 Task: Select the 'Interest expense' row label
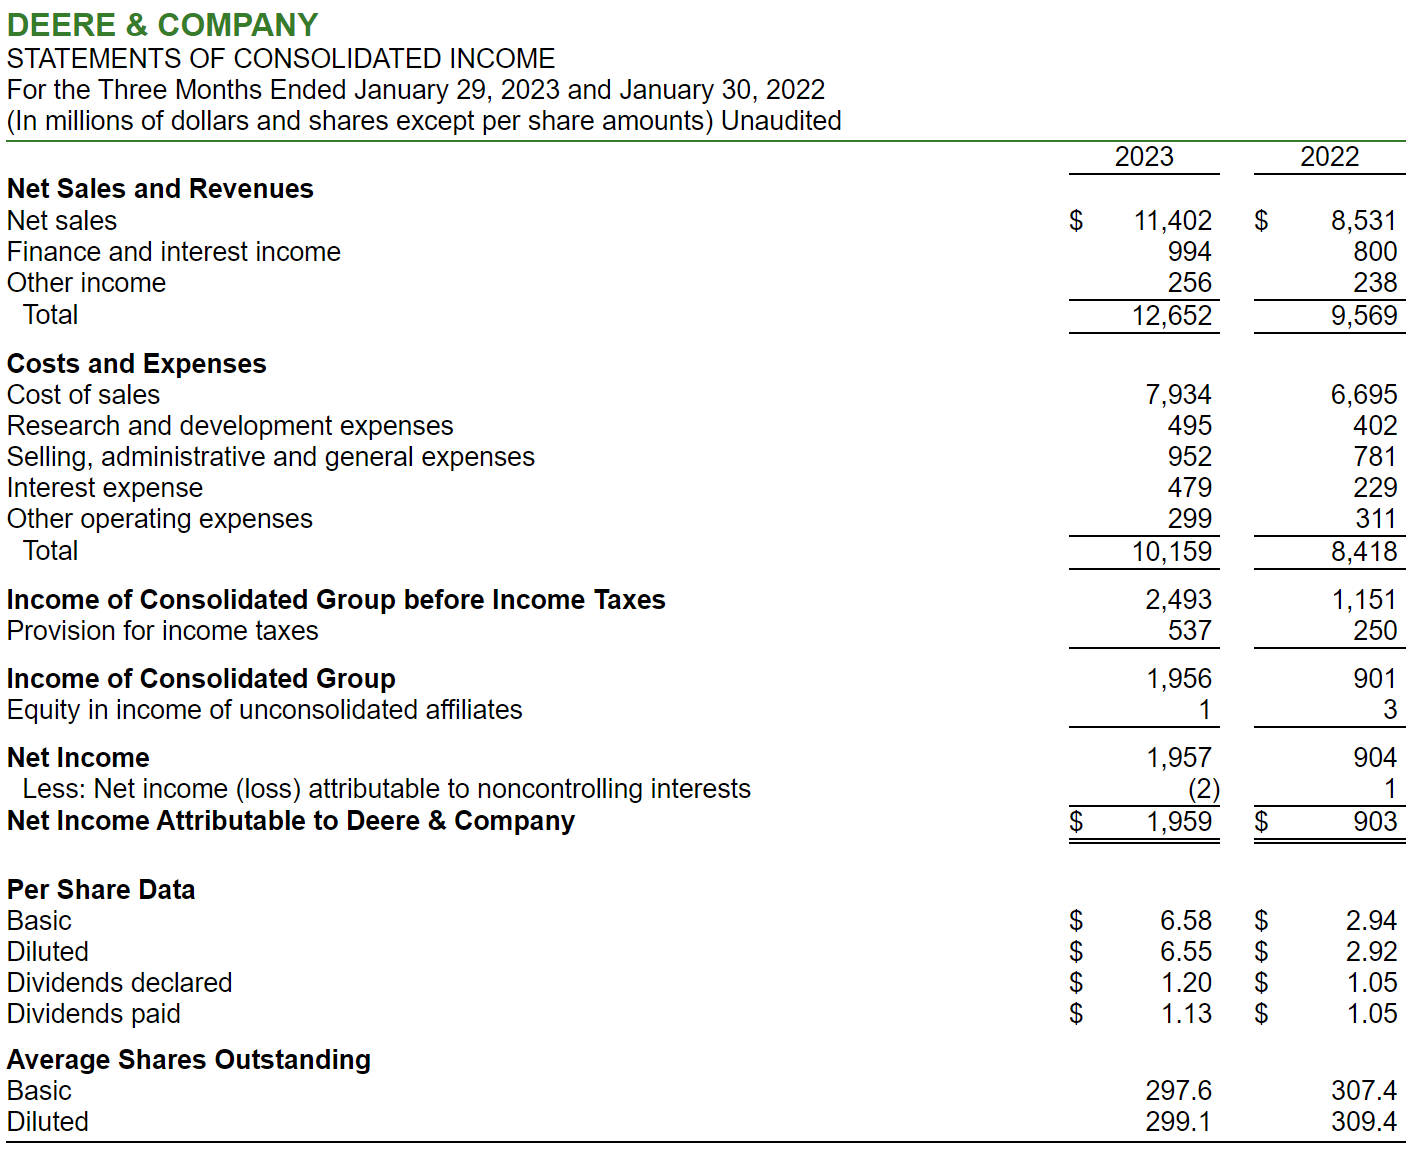(x=105, y=487)
